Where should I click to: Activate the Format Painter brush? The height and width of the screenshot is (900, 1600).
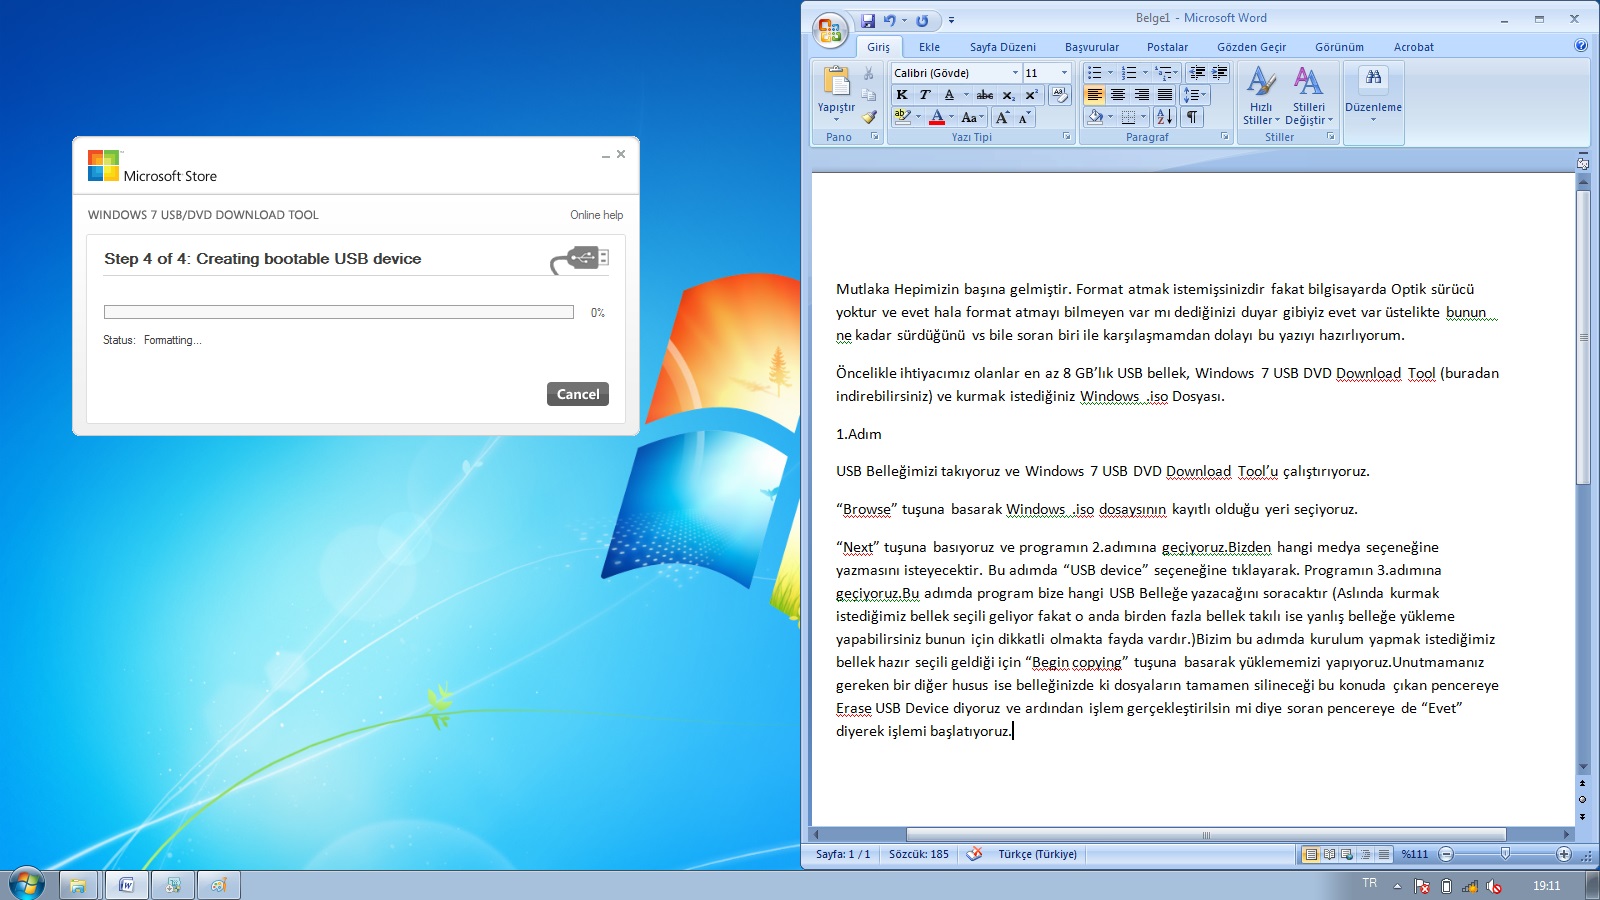point(869,117)
